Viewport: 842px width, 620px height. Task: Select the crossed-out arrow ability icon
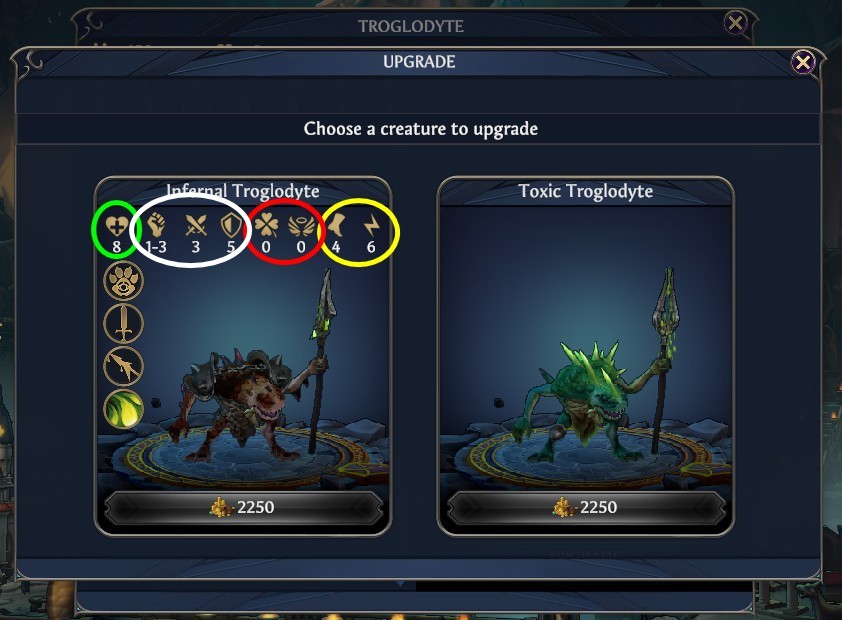pyautogui.click(x=124, y=366)
